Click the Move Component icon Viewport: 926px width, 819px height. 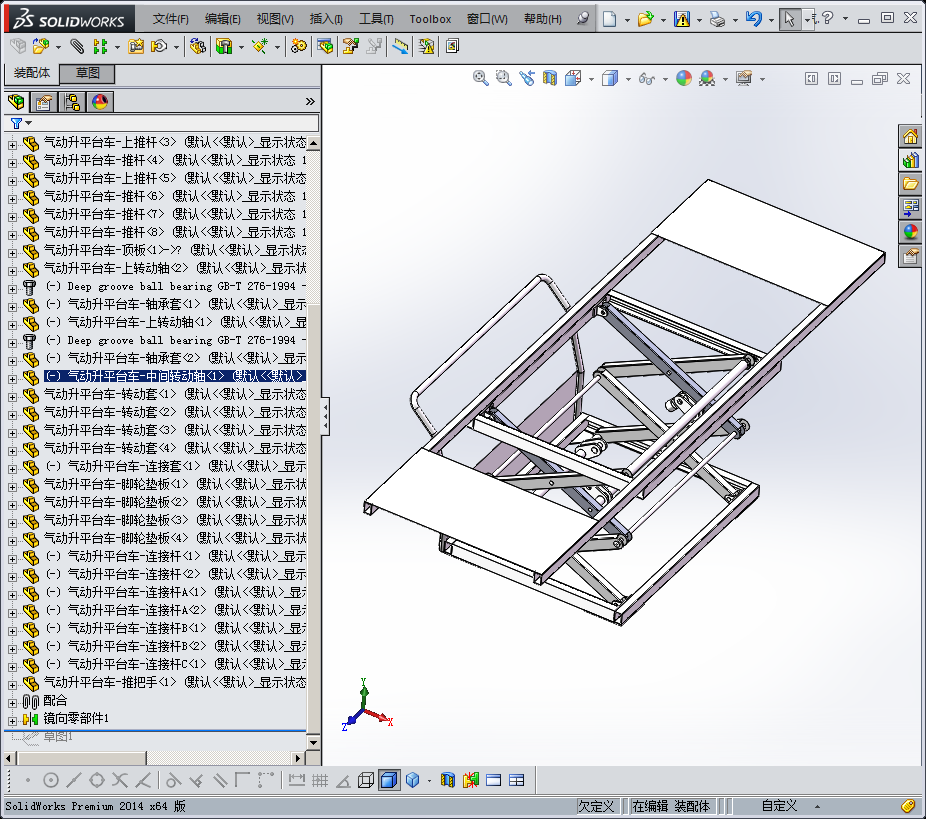pos(159,46)
